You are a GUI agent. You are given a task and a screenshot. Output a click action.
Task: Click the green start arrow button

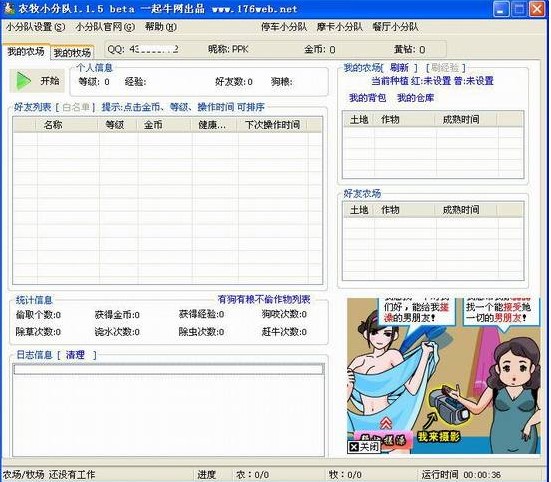37,81
